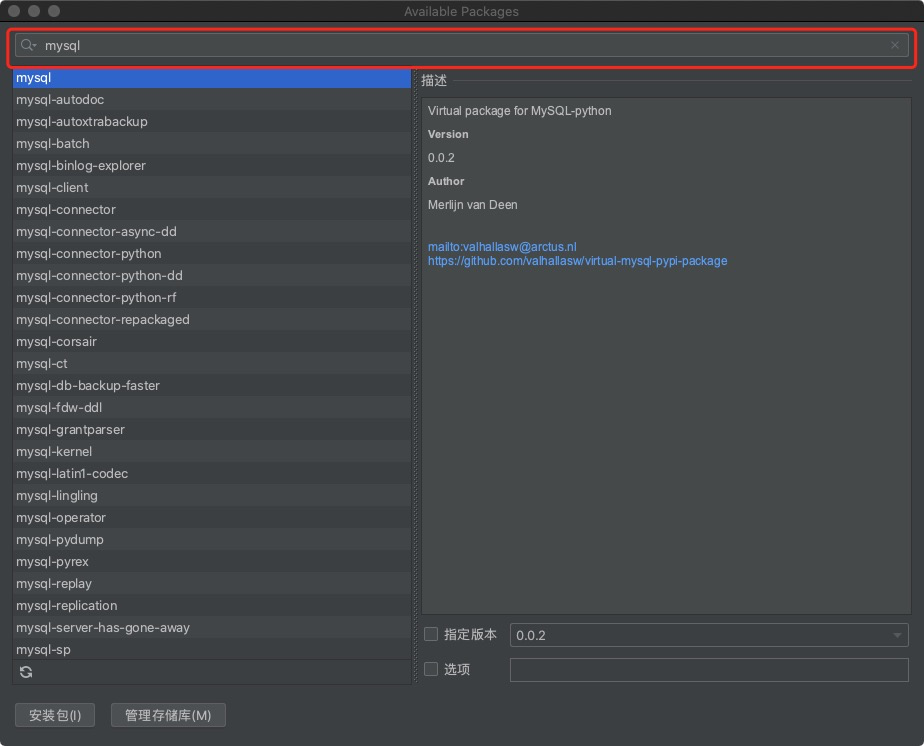Click the 安装包(I) install button
The image size is (924, 746).
pos(55,715)
